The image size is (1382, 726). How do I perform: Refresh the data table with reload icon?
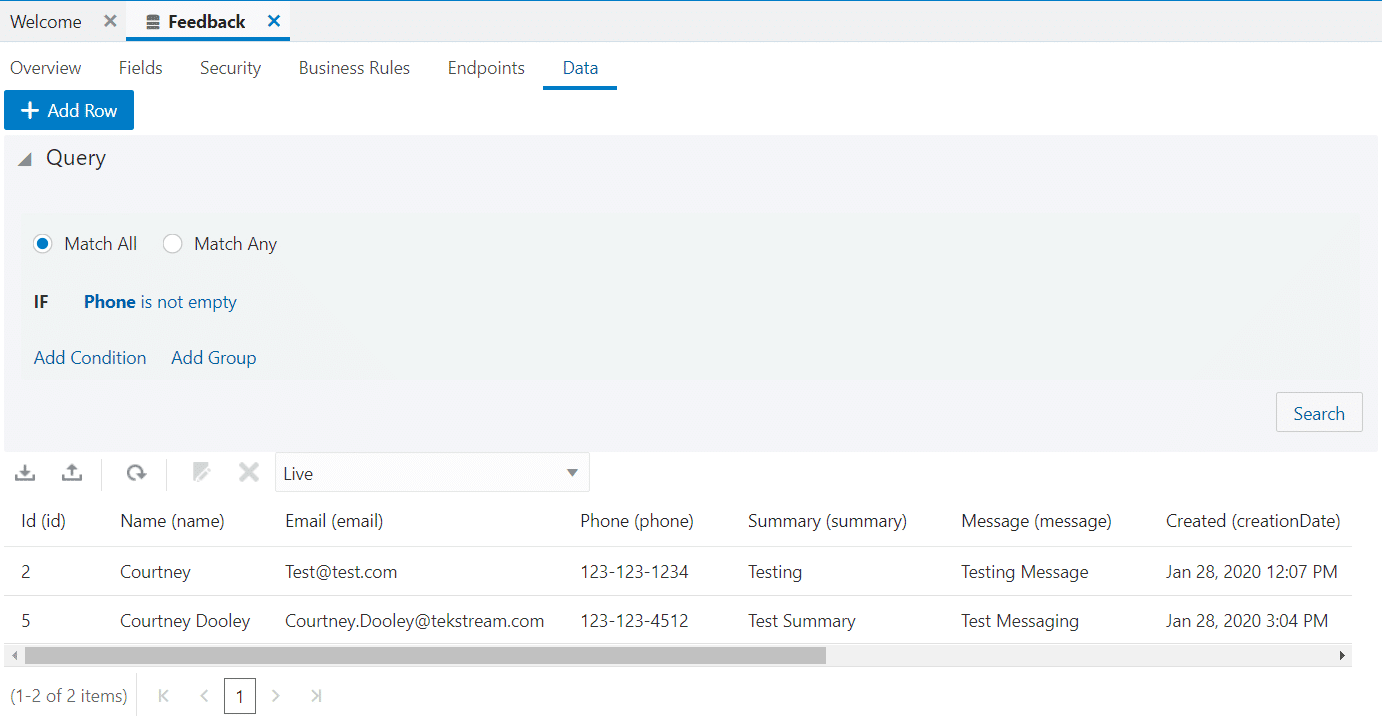[136, 473]
